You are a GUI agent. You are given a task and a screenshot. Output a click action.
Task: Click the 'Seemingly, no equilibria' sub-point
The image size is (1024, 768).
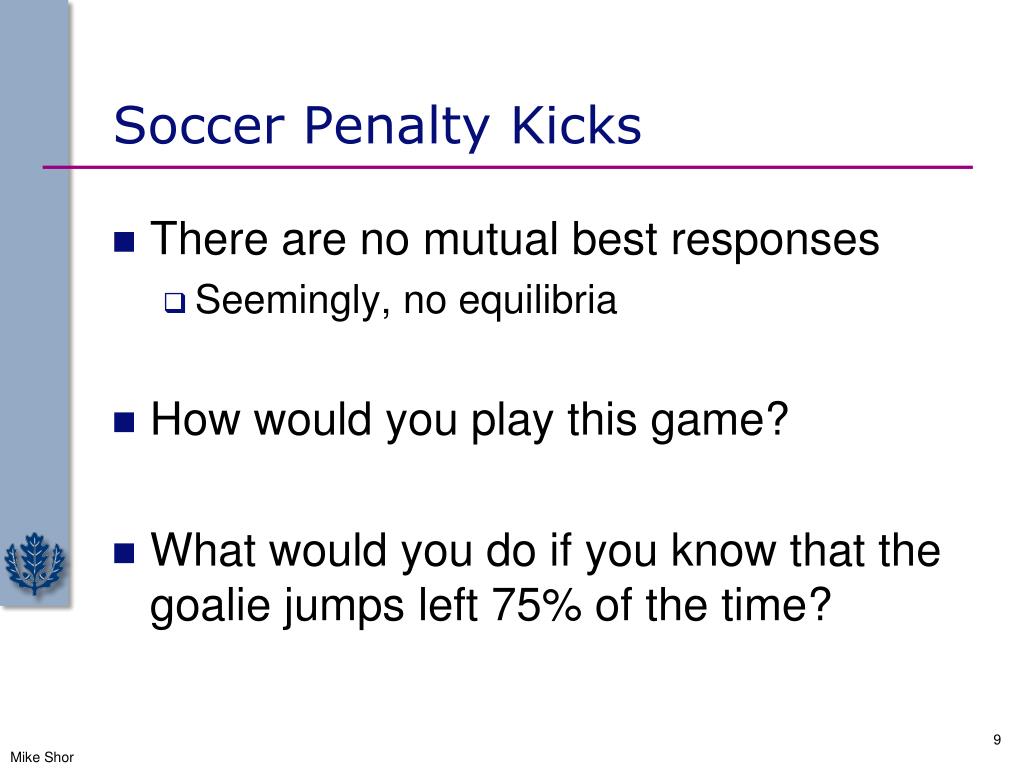pos(406,301)
